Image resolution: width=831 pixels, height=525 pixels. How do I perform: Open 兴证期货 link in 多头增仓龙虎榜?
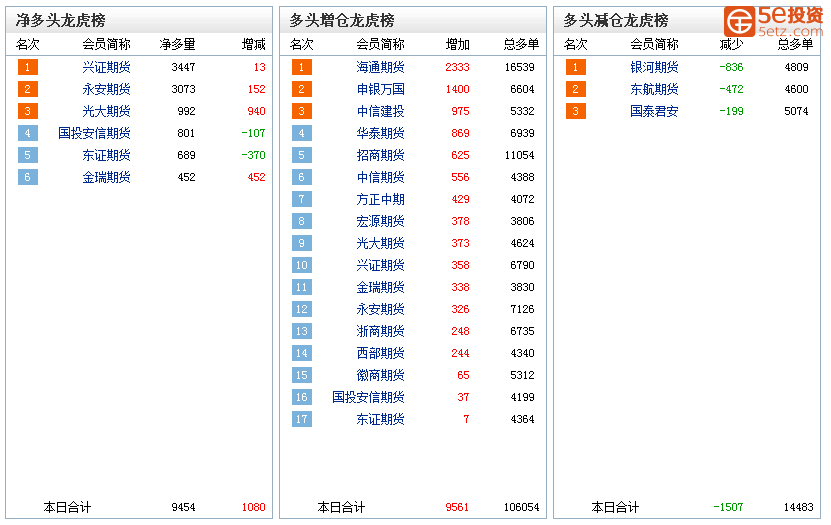click(381, 265)
